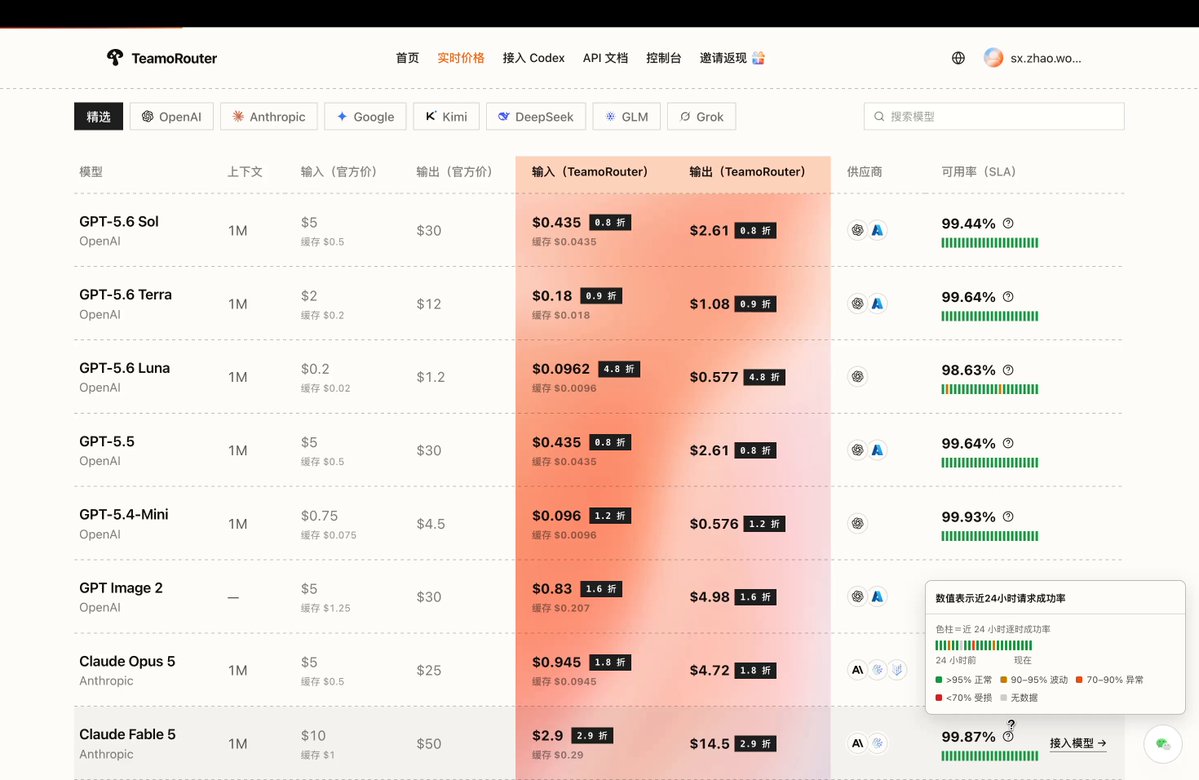The height and width of the screenshot is (780, 1199).
Task: Open the language globe icon
Action: (x=958, y=58)
